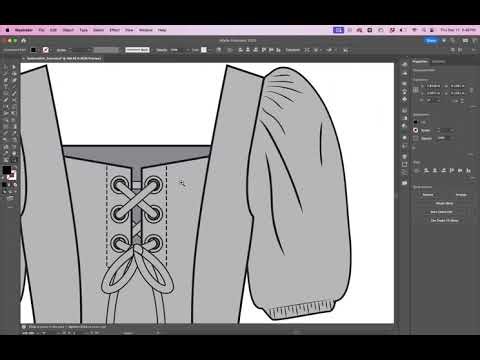Click the X position field in Transform
The image size is (480, 360).
click(x=433, y=86)
